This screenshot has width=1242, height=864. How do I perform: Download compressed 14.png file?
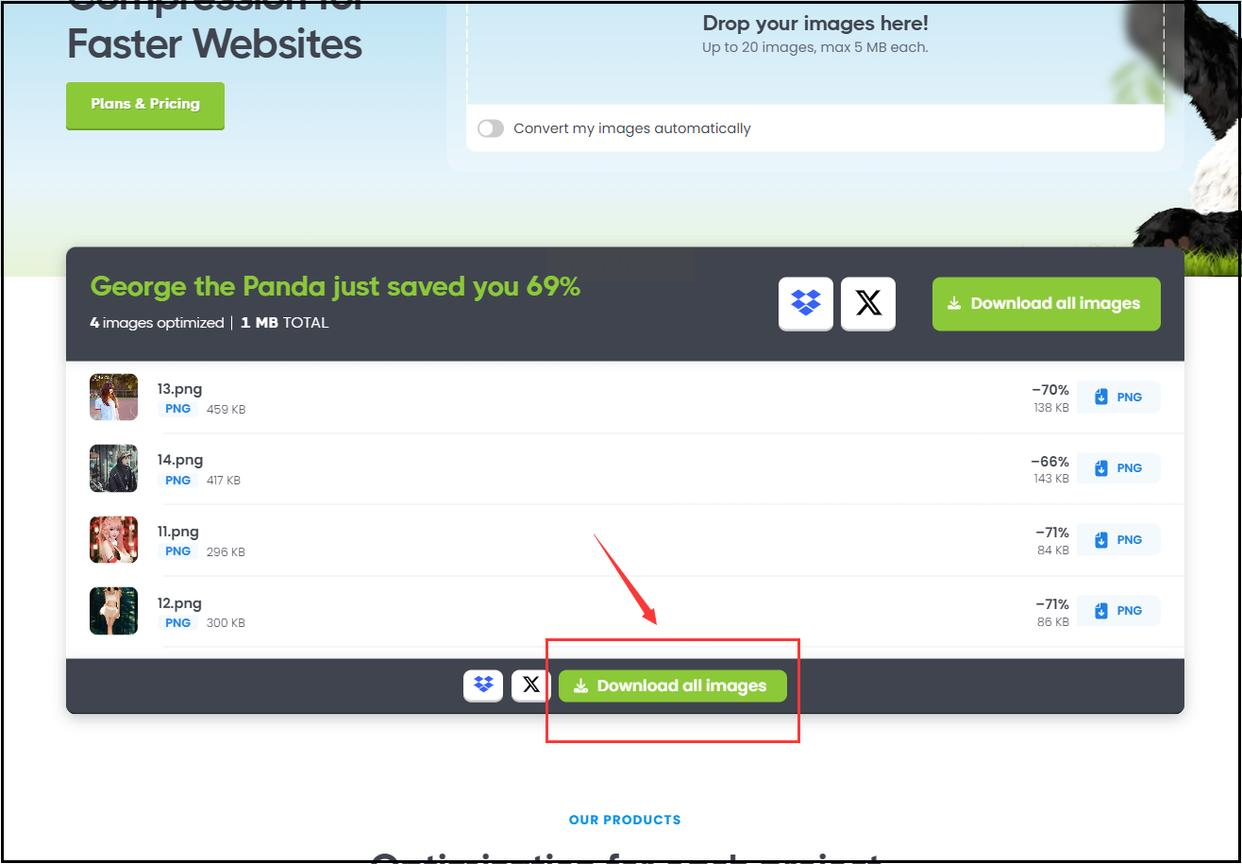coord(1118,468)
